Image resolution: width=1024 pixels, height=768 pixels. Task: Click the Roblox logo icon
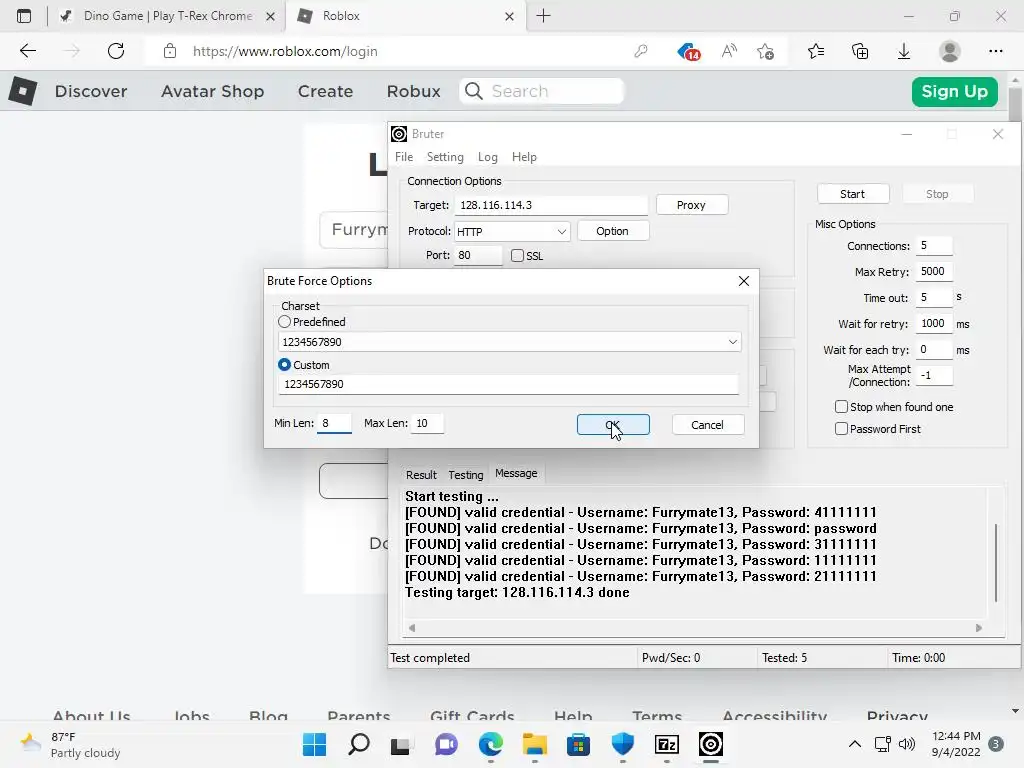click(x=23, y=91)
